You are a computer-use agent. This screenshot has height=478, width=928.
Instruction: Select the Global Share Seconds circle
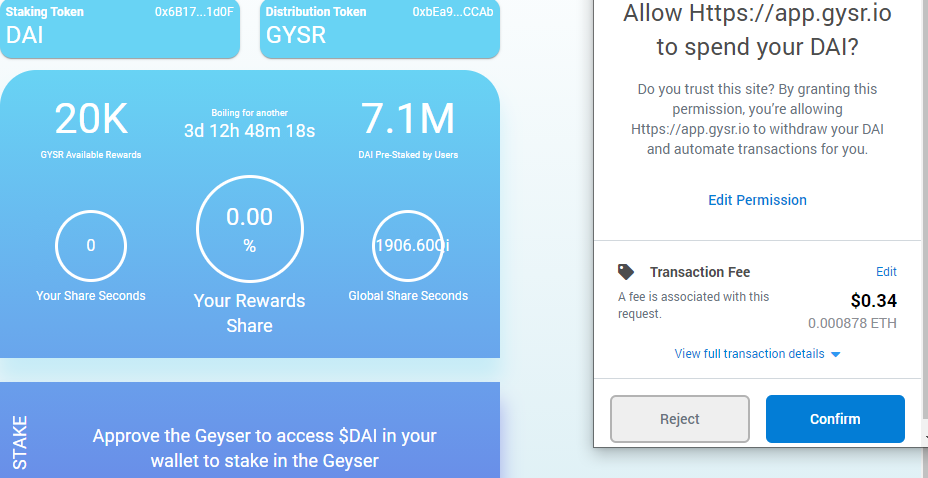pos(408,246)
